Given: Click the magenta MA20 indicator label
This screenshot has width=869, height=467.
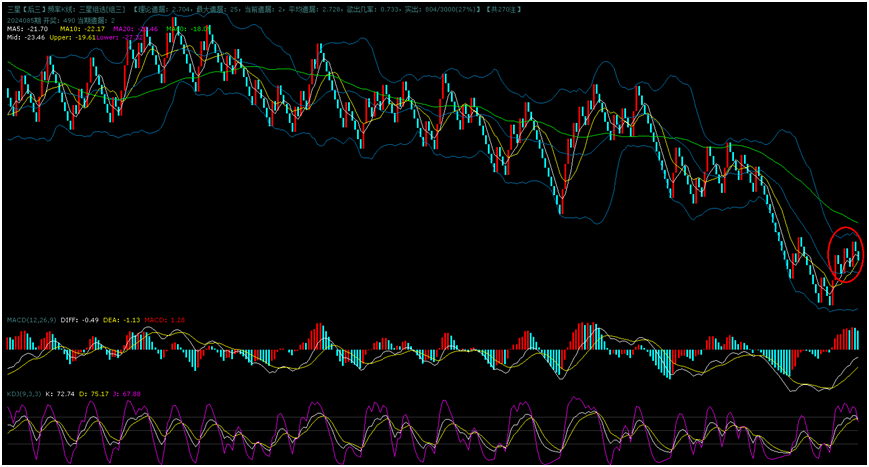Looking at the screenshot, I should (x=134, y=29).
